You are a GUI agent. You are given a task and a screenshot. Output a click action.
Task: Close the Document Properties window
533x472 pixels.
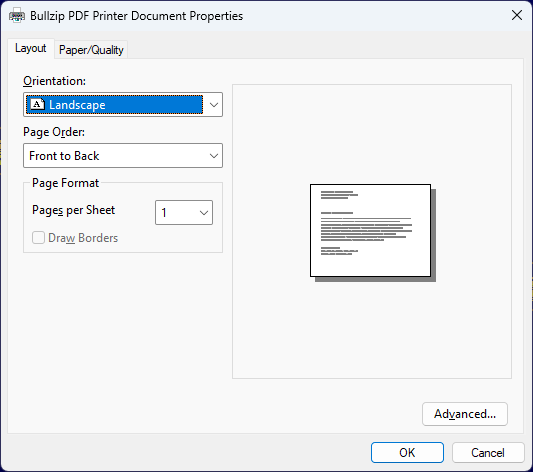517,15
